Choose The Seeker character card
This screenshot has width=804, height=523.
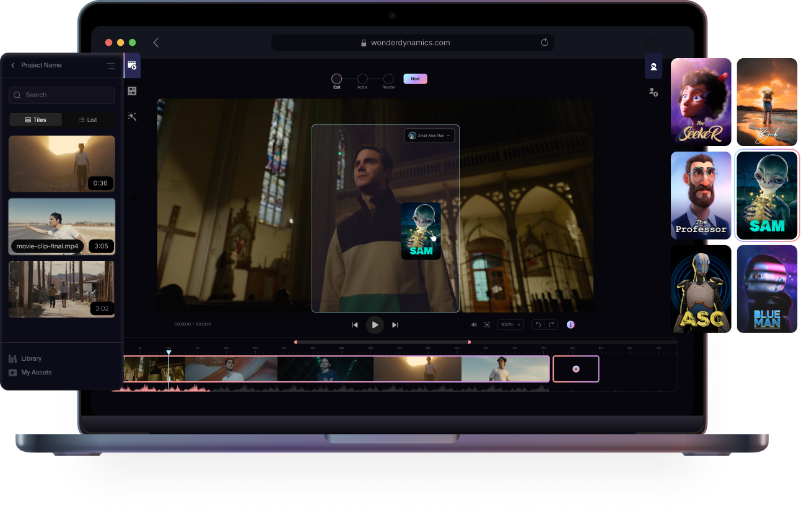(x=701, y=102)
